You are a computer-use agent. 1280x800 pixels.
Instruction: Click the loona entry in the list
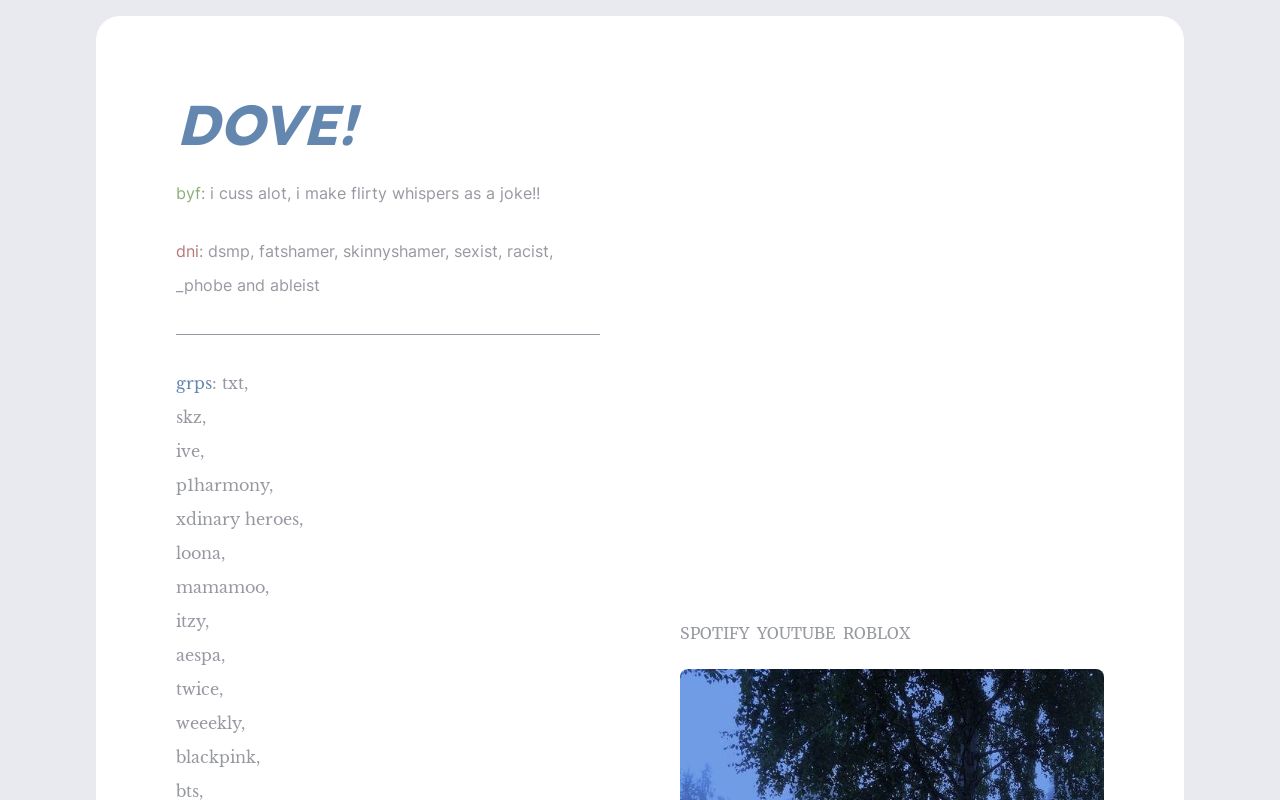(x=200, y=554)
